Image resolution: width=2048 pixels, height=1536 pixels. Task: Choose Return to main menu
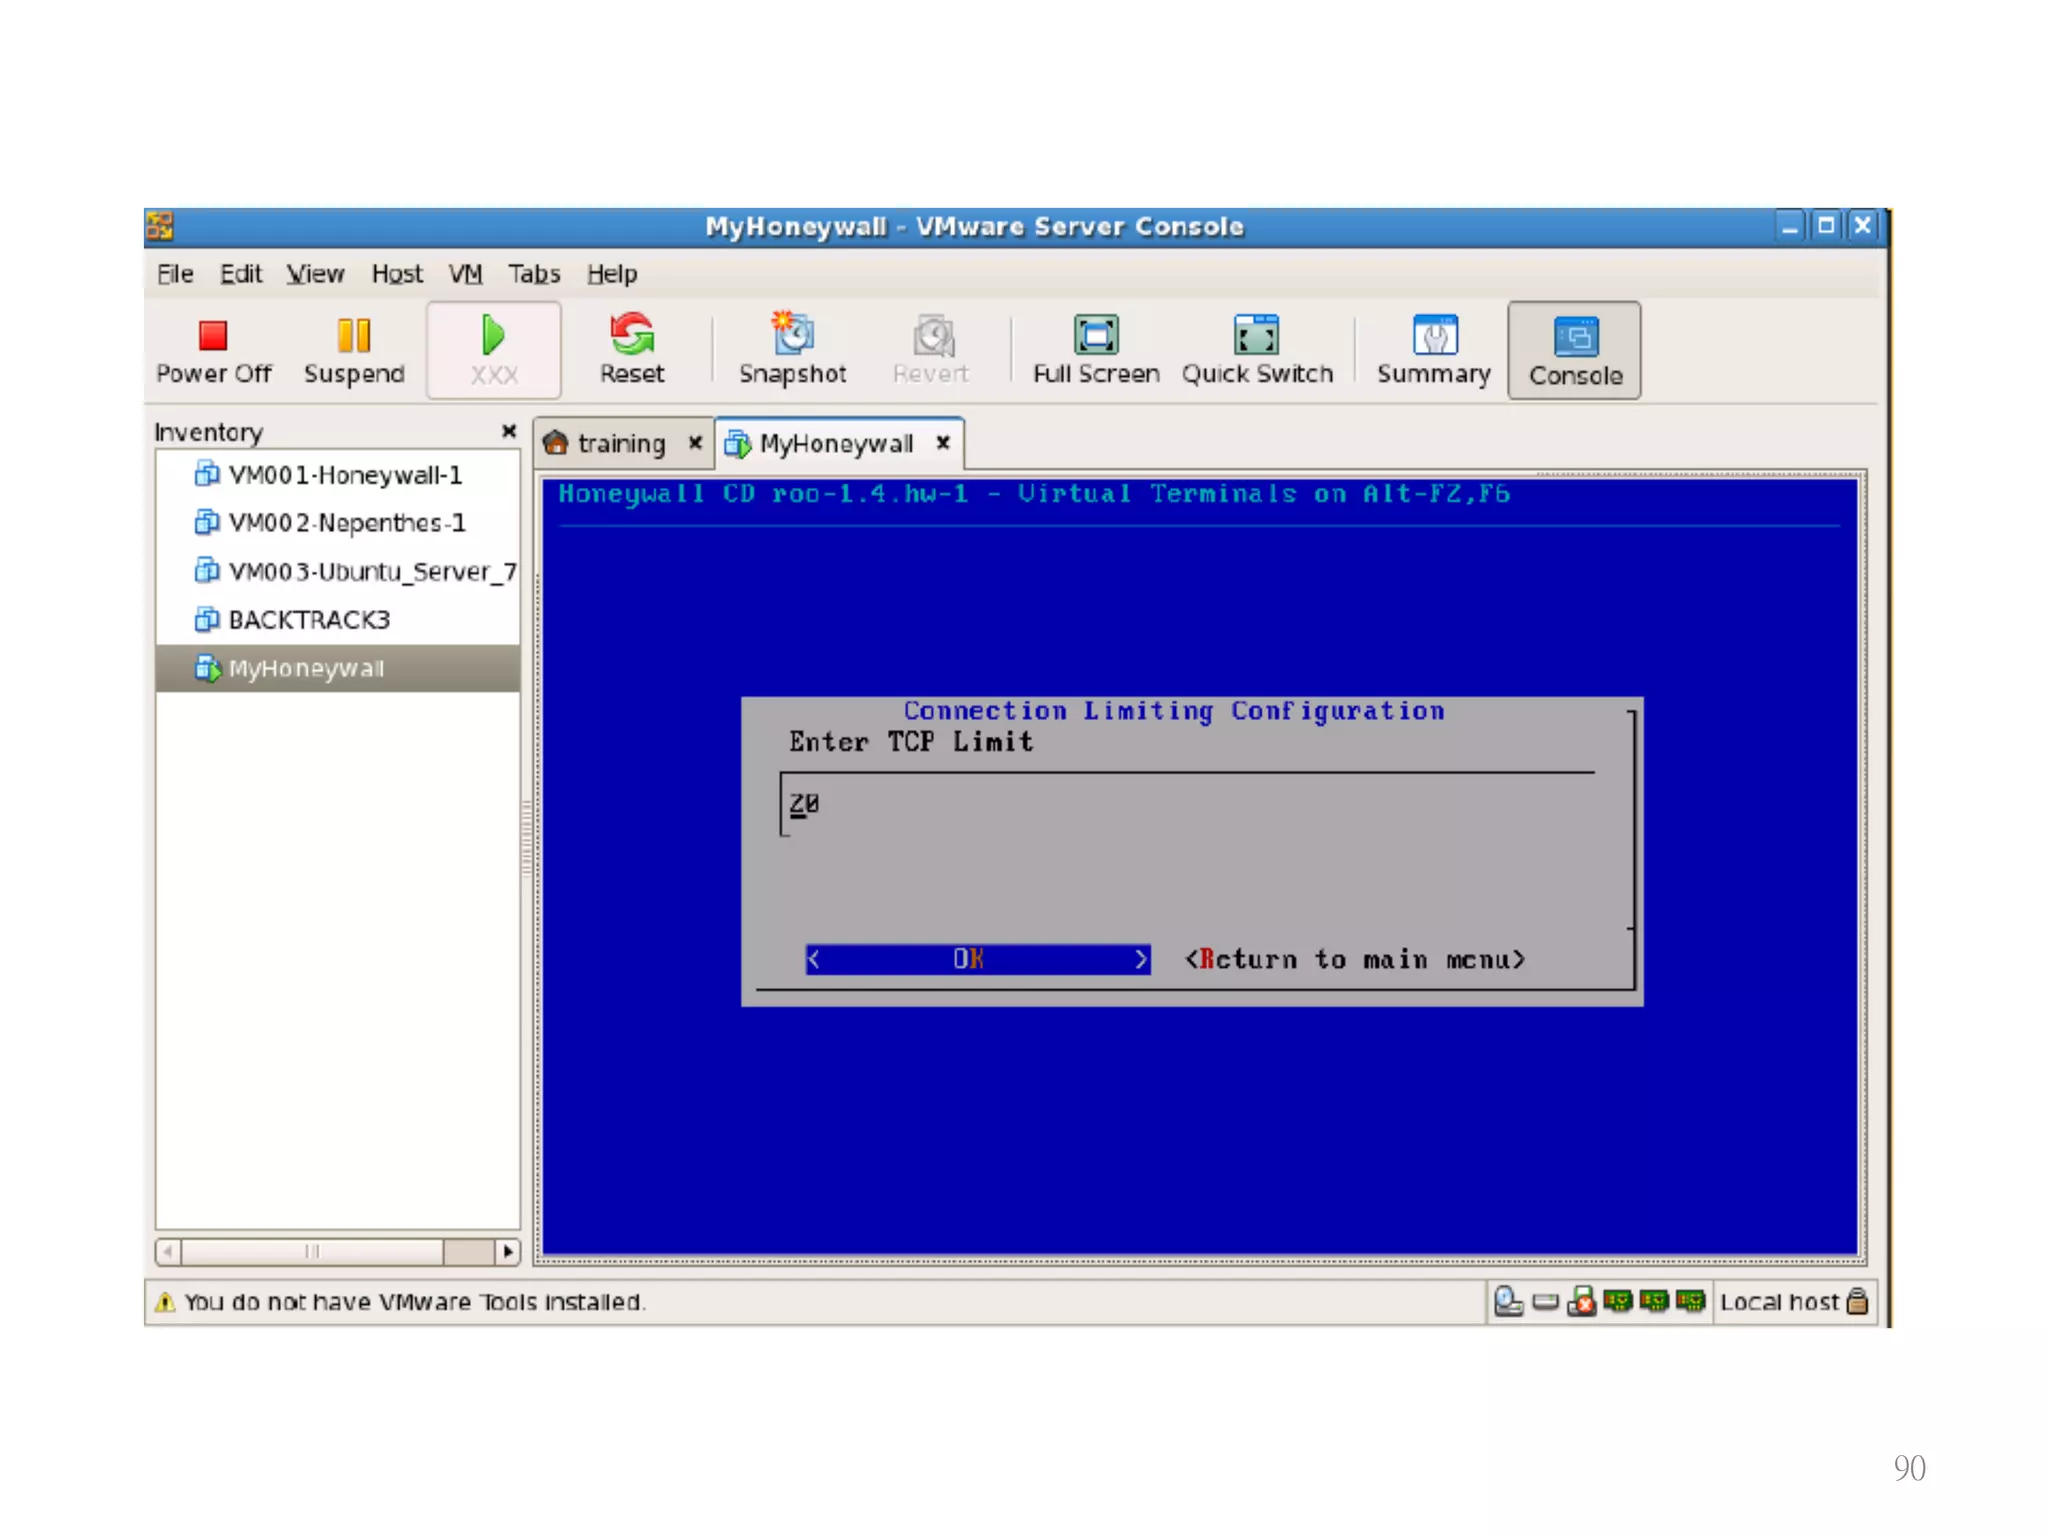1354,960
